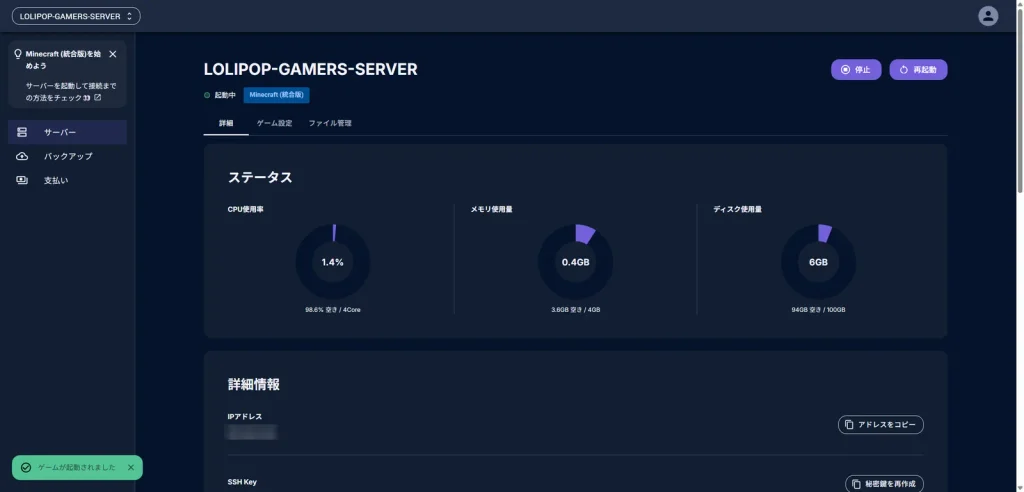The image size is (1024, 492).
Task: Close the game started notification toast
Action: pyautogui.click(x=131, y=467)
